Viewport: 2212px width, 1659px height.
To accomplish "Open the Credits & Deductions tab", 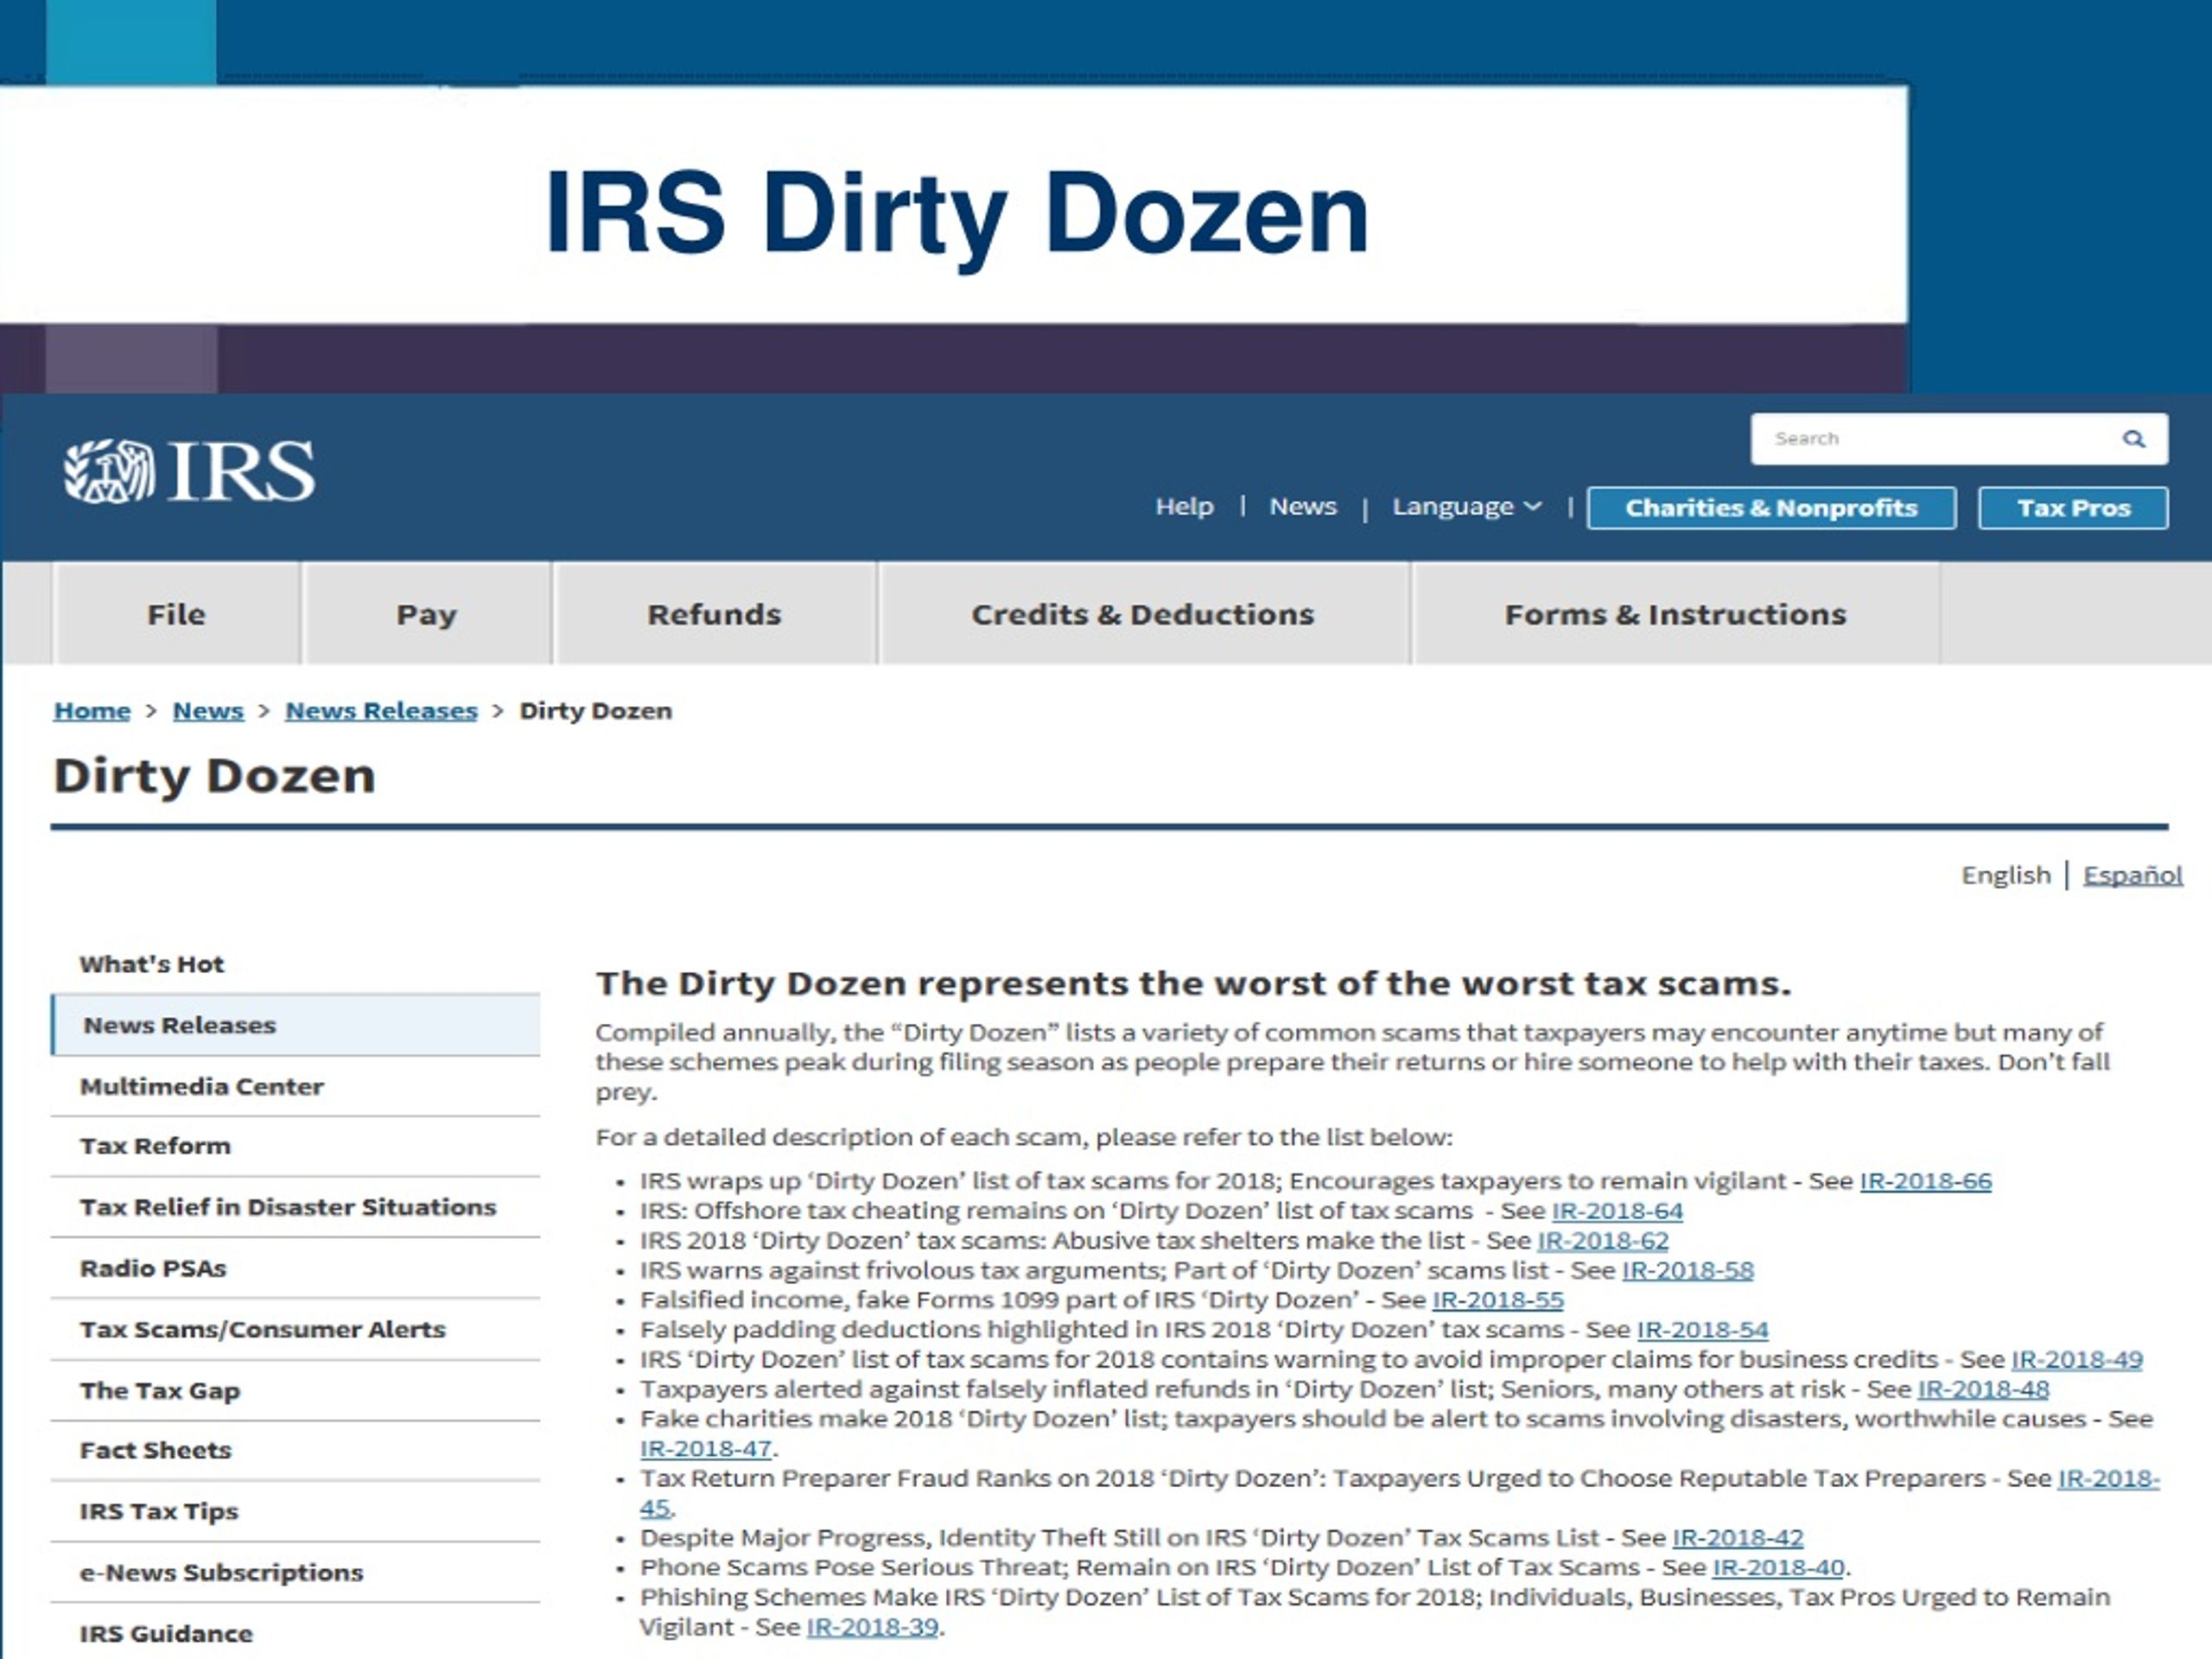I will [1143, 614].
